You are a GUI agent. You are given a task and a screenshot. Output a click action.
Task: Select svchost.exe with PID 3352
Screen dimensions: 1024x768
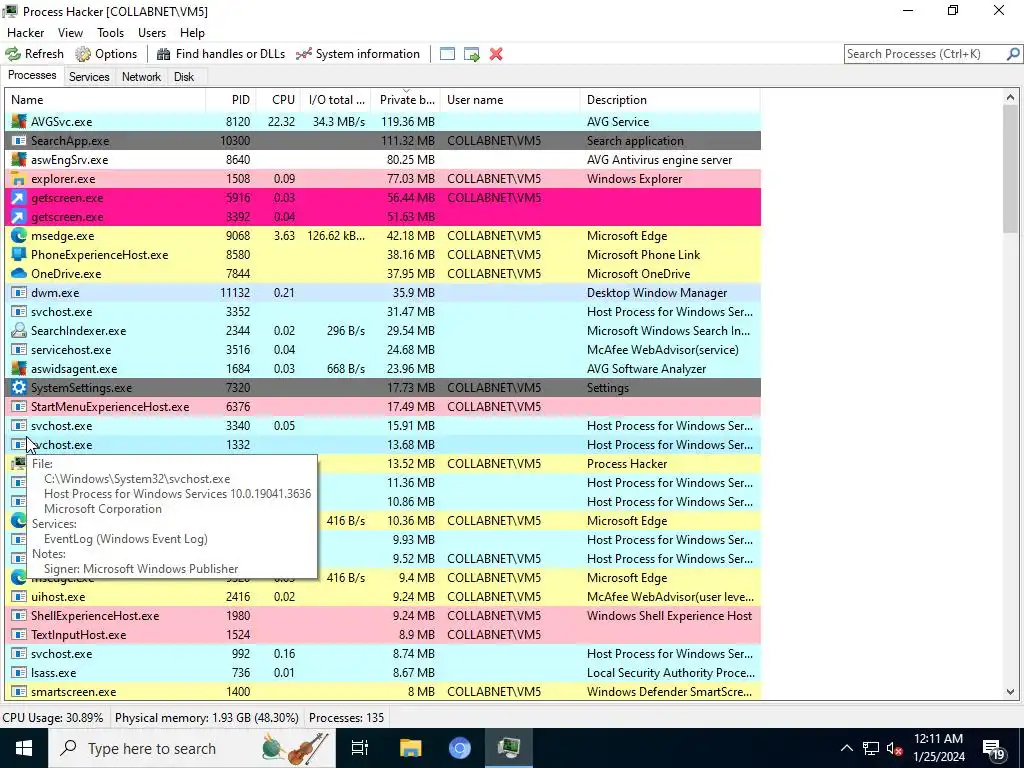(383, 312)
